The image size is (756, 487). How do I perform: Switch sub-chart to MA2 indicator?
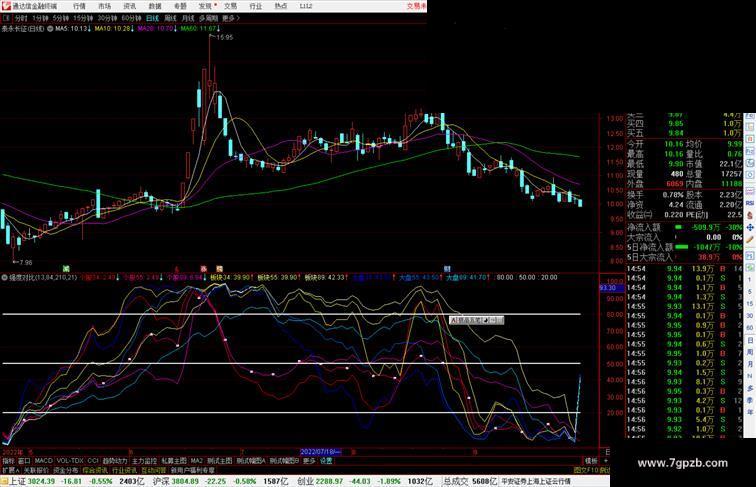coord(196,461)
